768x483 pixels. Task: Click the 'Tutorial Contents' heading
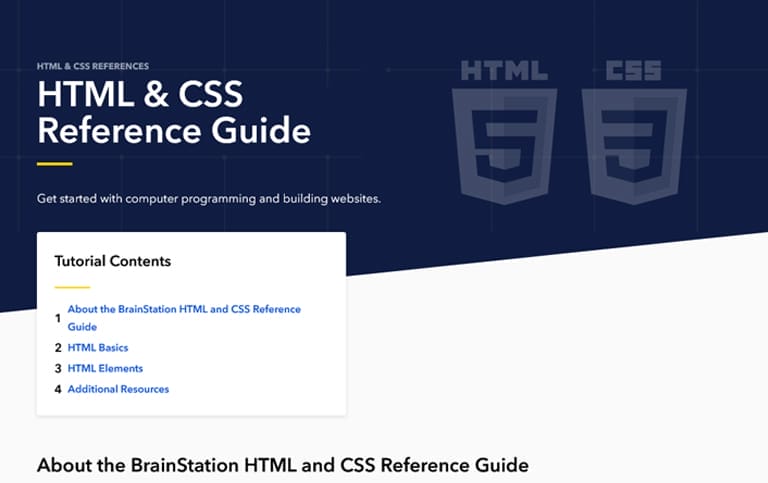[113, 261]
